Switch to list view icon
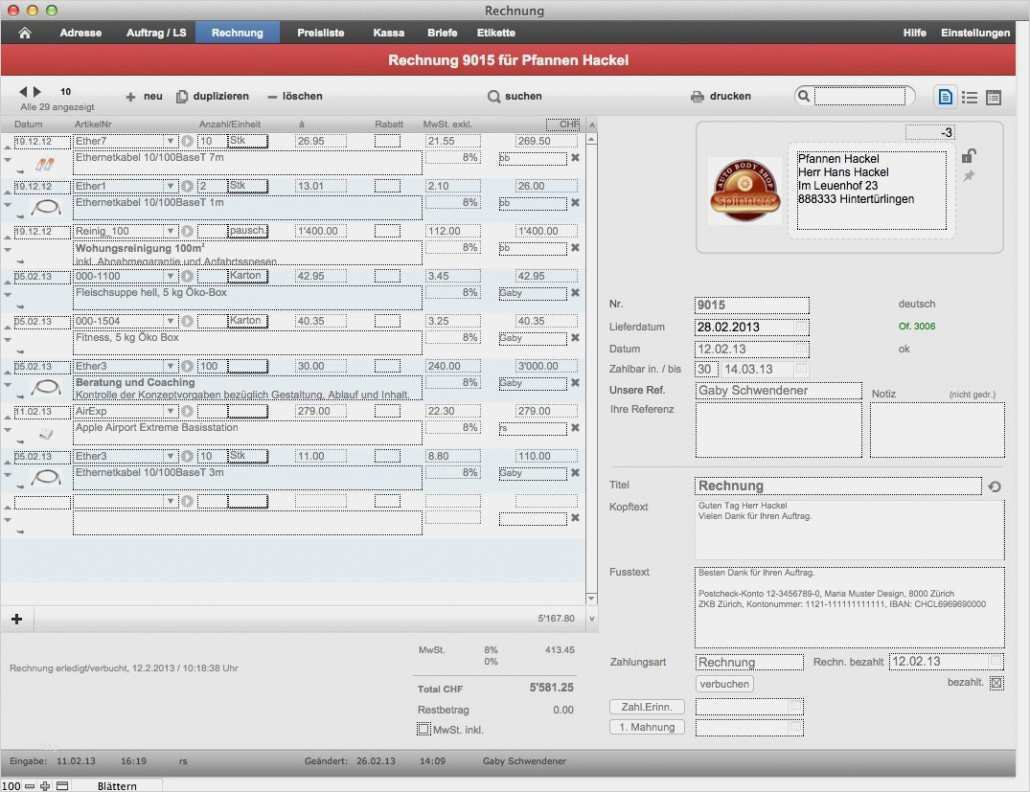1030x792 pixels. 969,97
